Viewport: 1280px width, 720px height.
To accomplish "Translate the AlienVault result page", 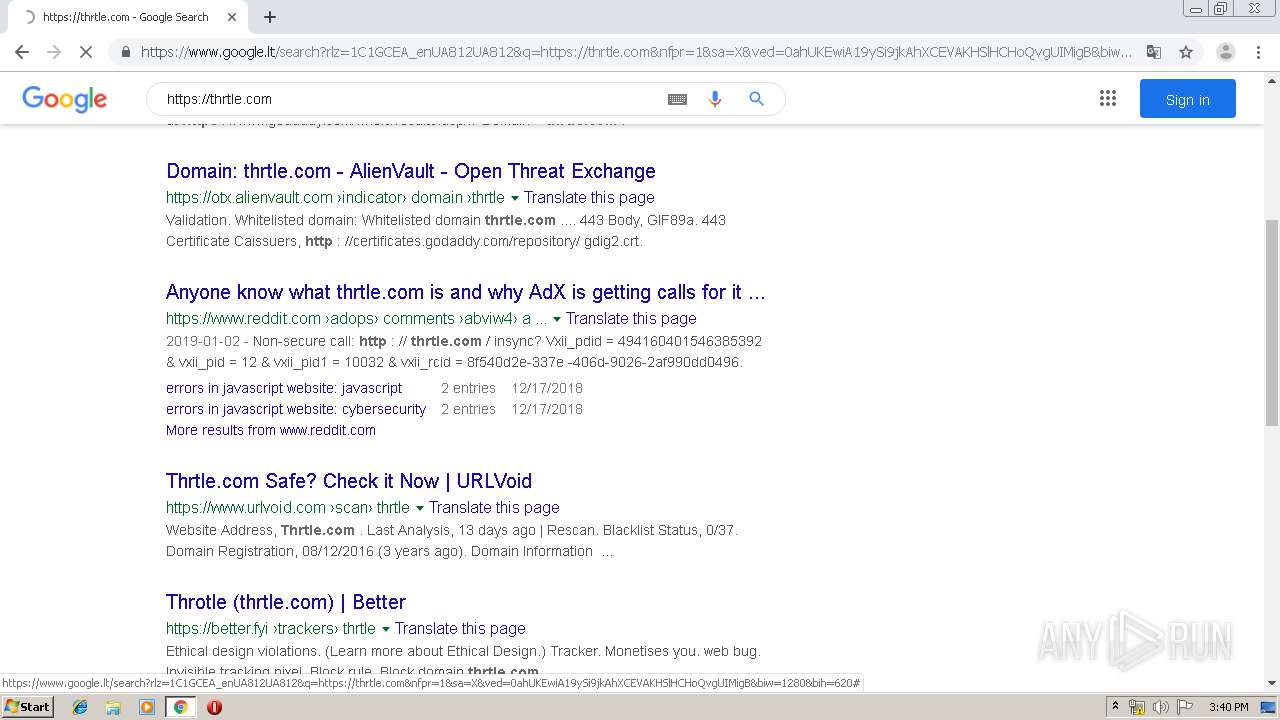I will (x=589, y=198).
